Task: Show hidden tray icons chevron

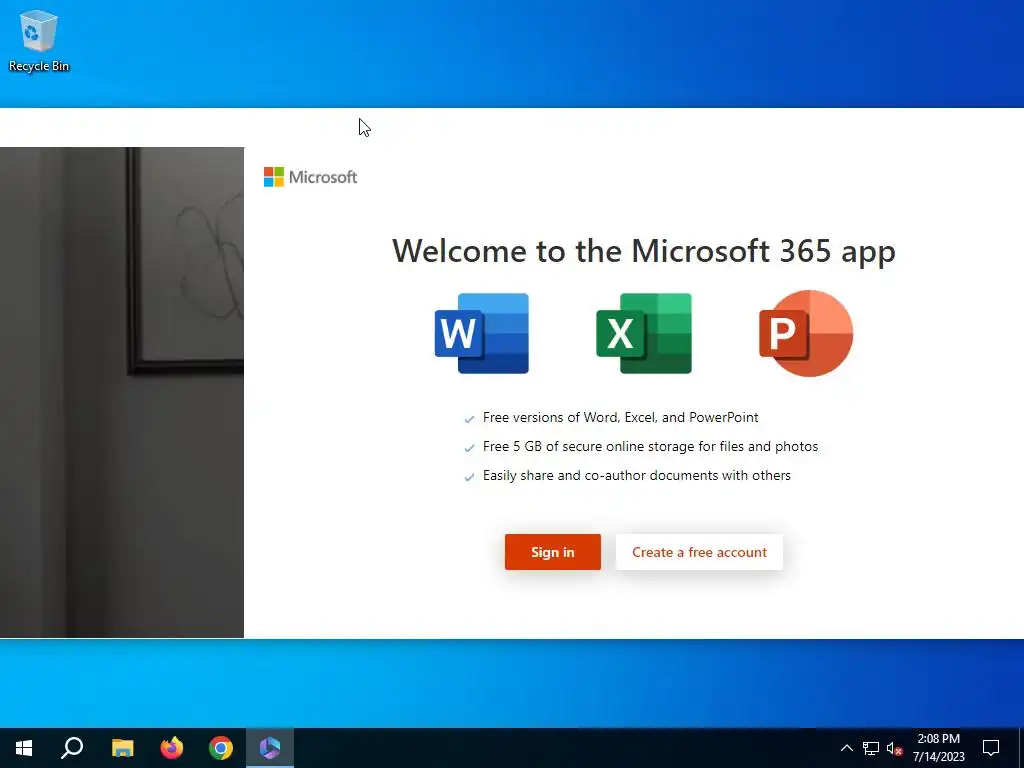Action: coord(846,748)
